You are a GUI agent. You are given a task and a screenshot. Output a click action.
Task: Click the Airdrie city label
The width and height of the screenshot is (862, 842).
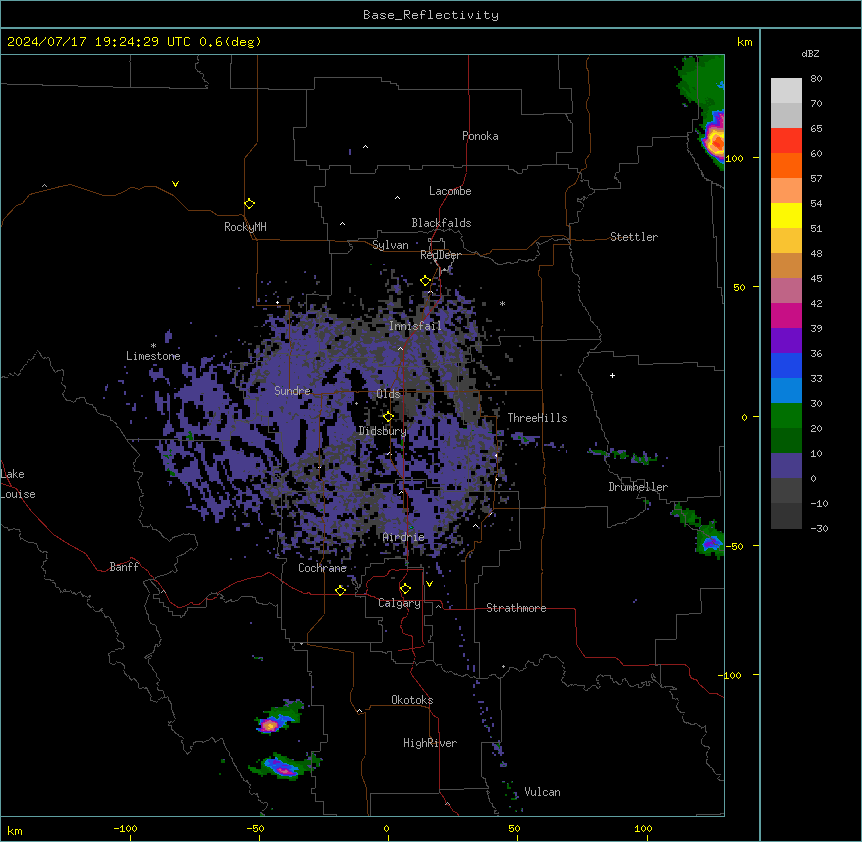(404, 537)
